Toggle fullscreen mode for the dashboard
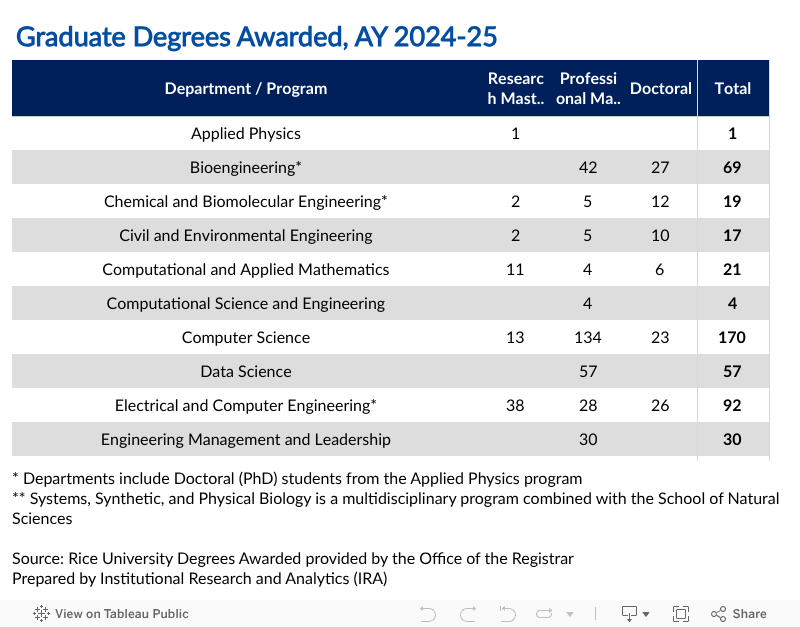The width and height of the screenshot is (800, 627). pyautogui.click(x=680, y=613)
